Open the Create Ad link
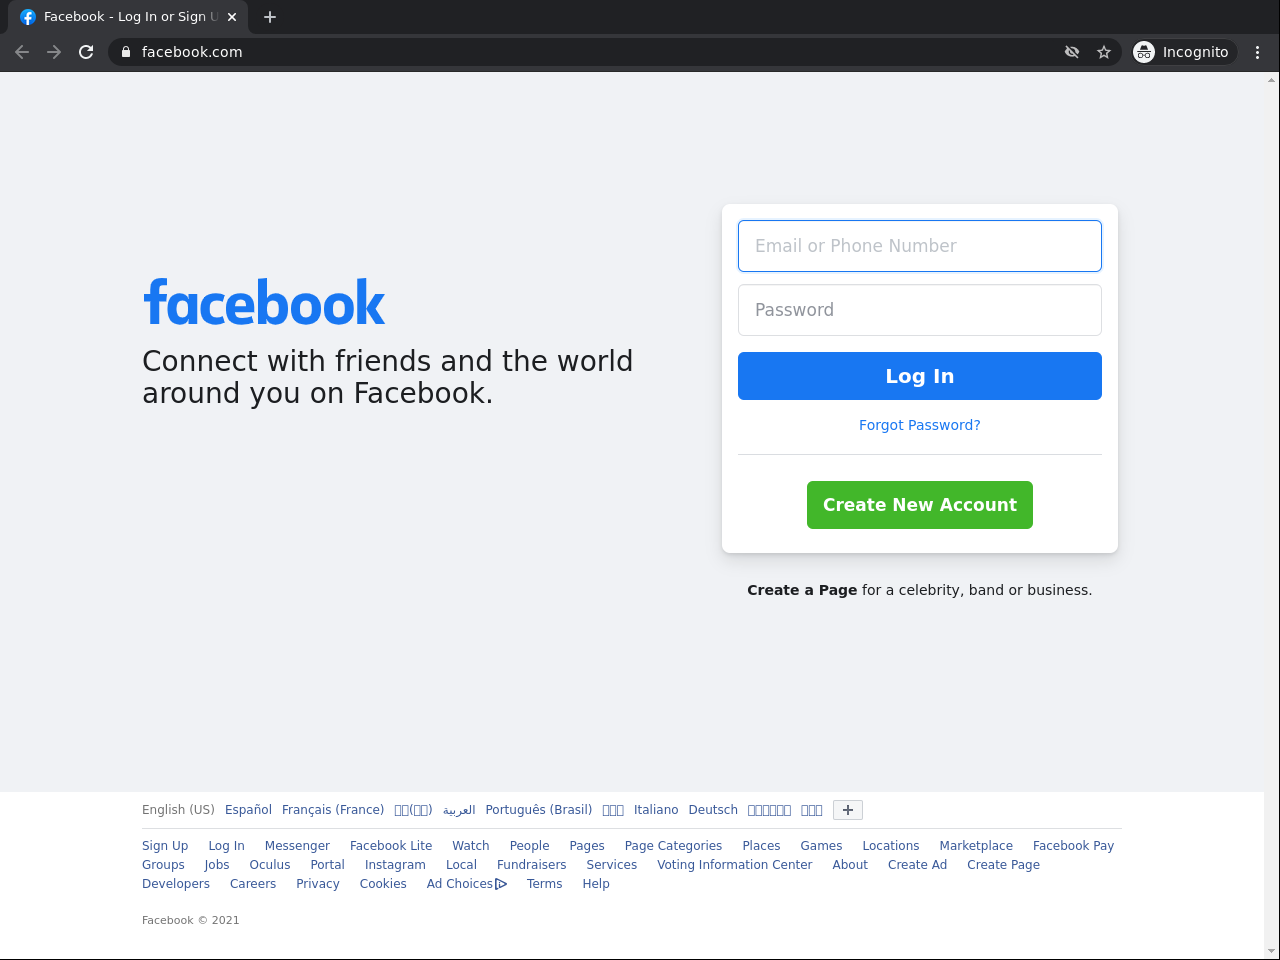 point(917,865)
